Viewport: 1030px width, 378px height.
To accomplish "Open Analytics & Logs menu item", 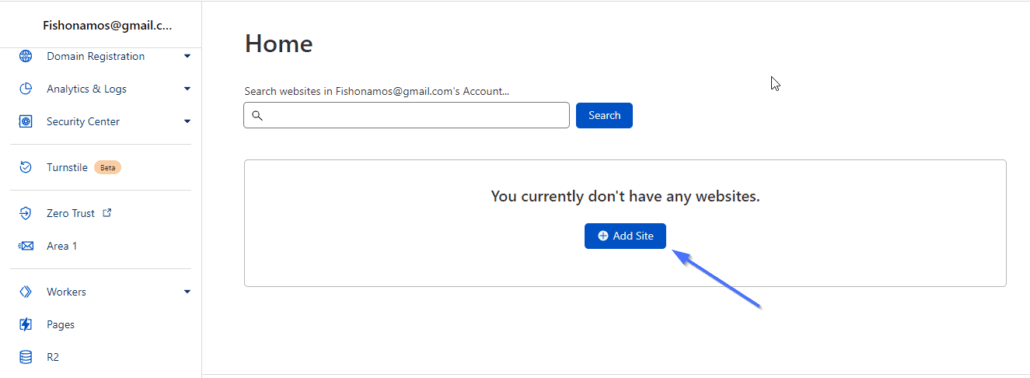I will tap(87, 89).
